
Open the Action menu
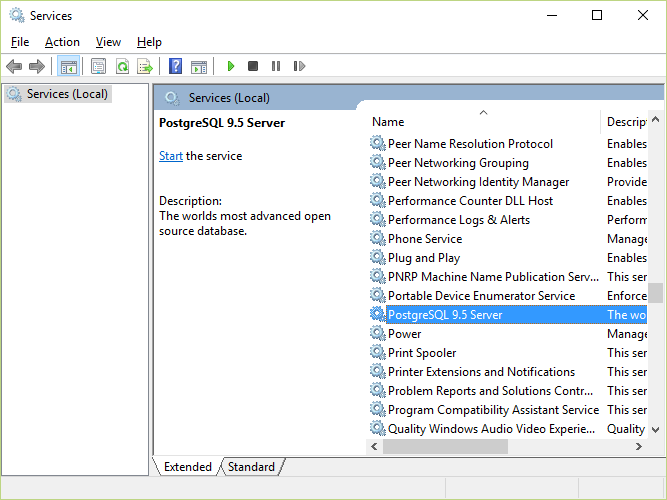coord(62,42)
